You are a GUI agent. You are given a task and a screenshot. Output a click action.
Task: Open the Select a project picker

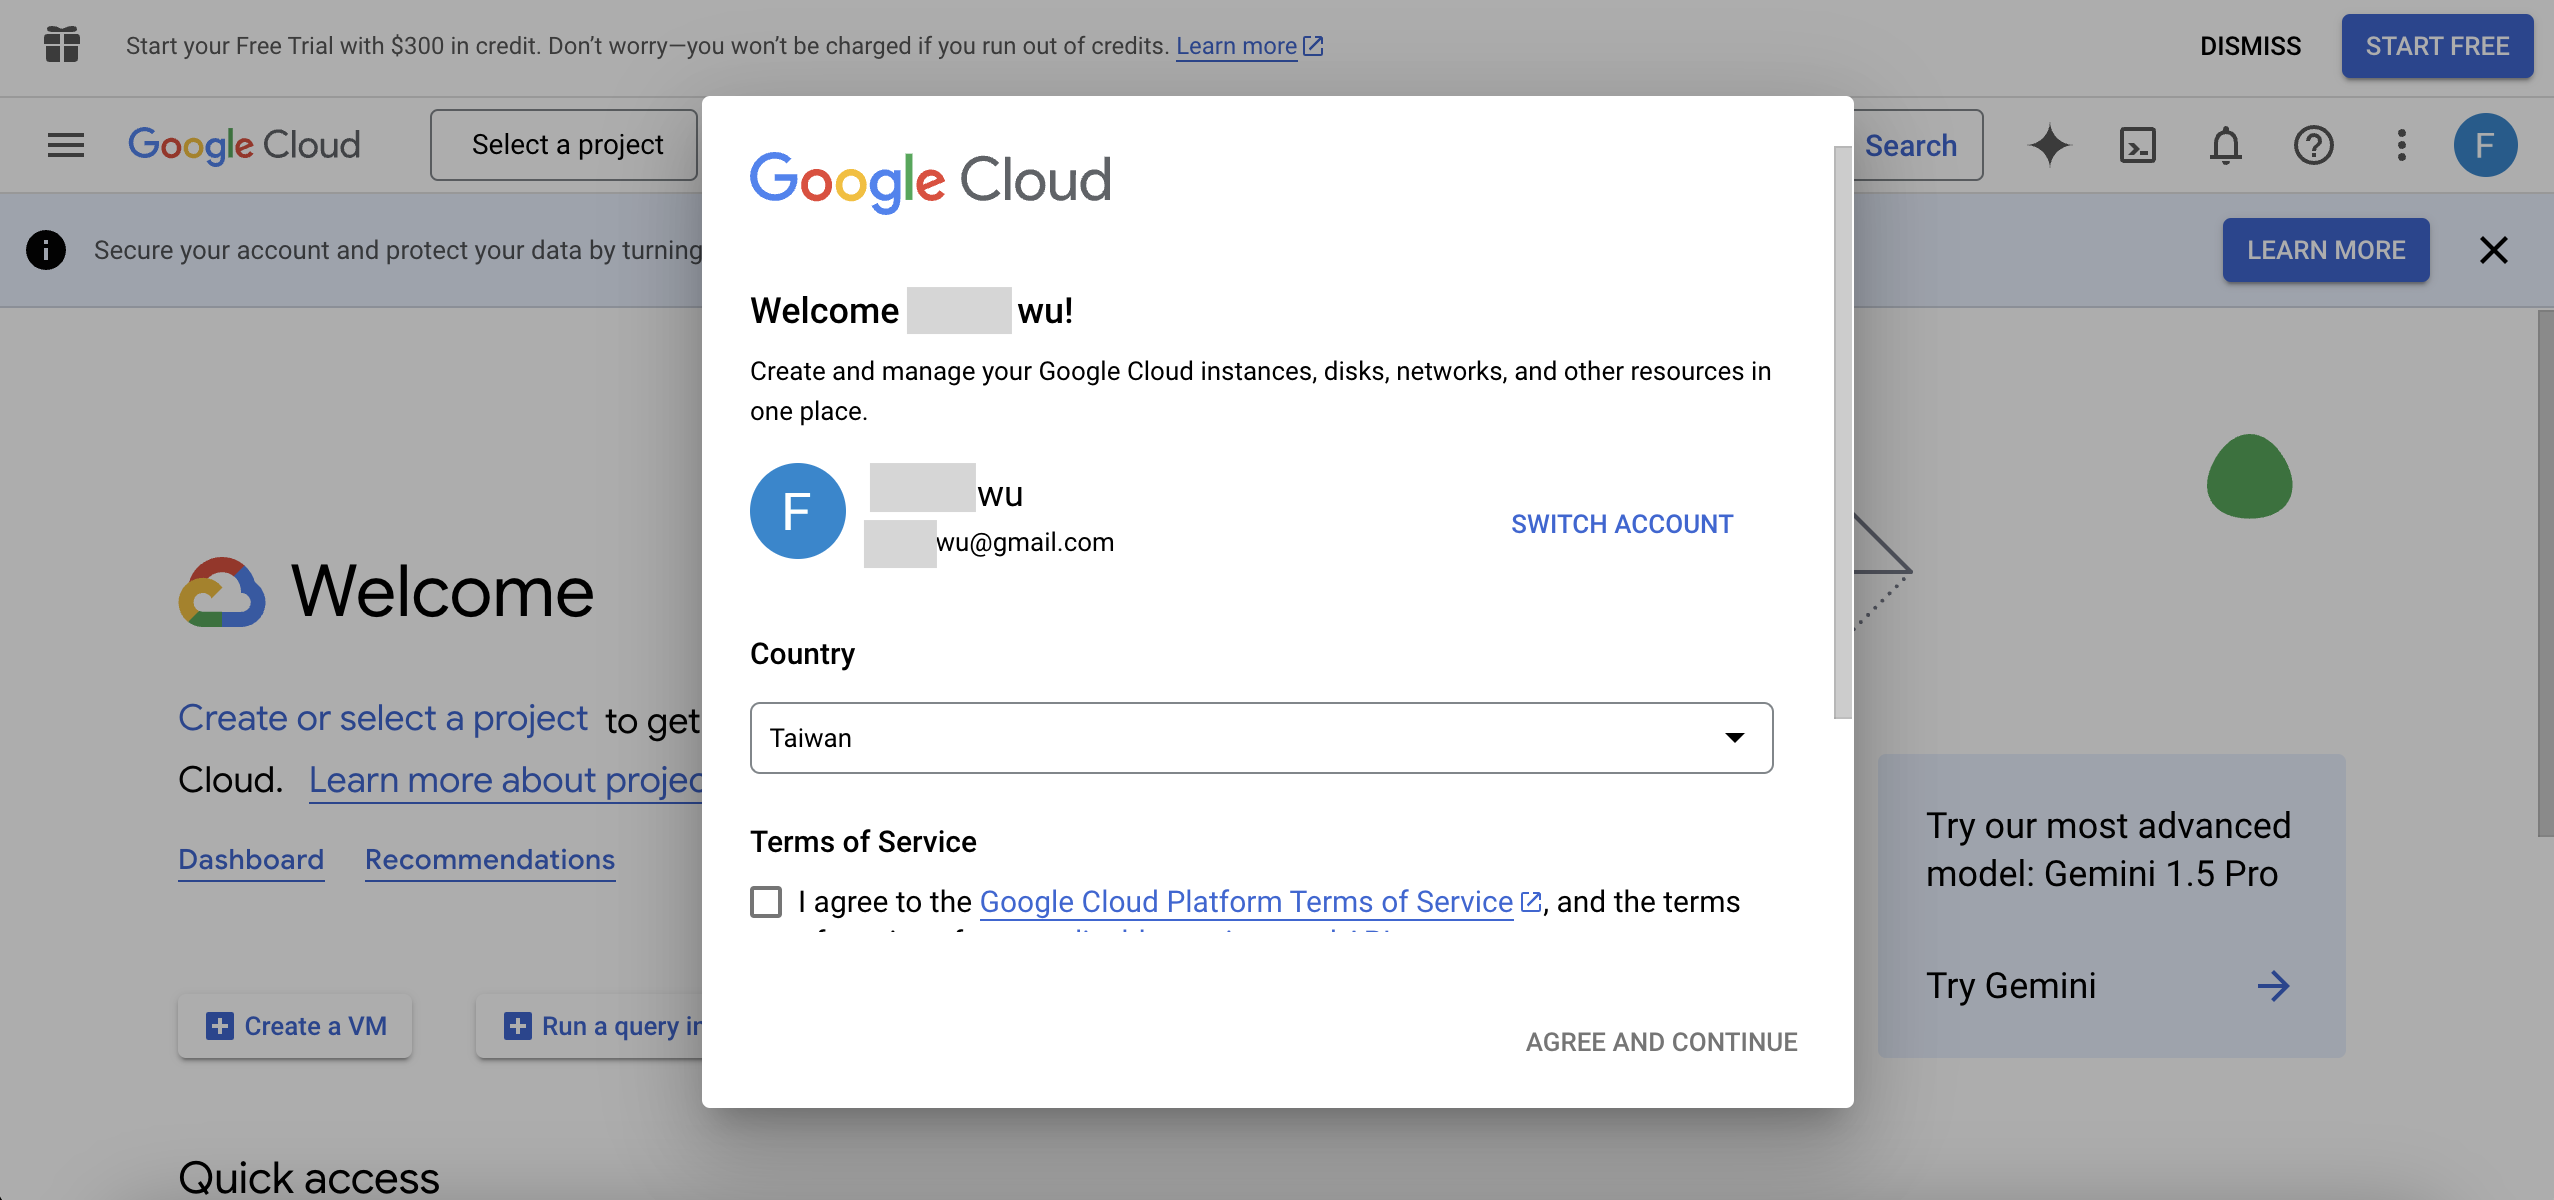(564, 145)
